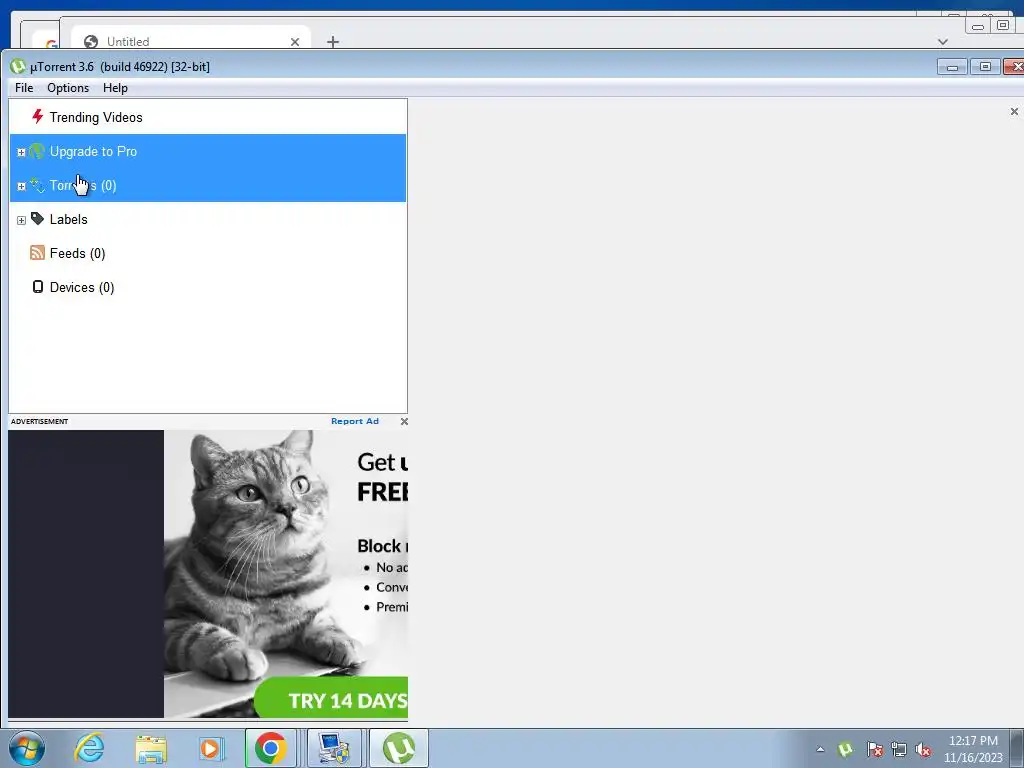Click the µTorrent taskbar button
Screen dimensions: 1024x768
[x=399, y=748]
